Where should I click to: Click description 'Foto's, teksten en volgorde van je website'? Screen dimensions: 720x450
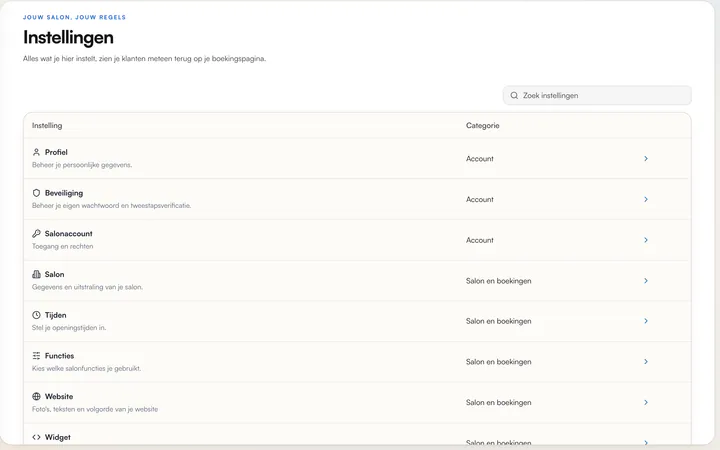(95, 409)
